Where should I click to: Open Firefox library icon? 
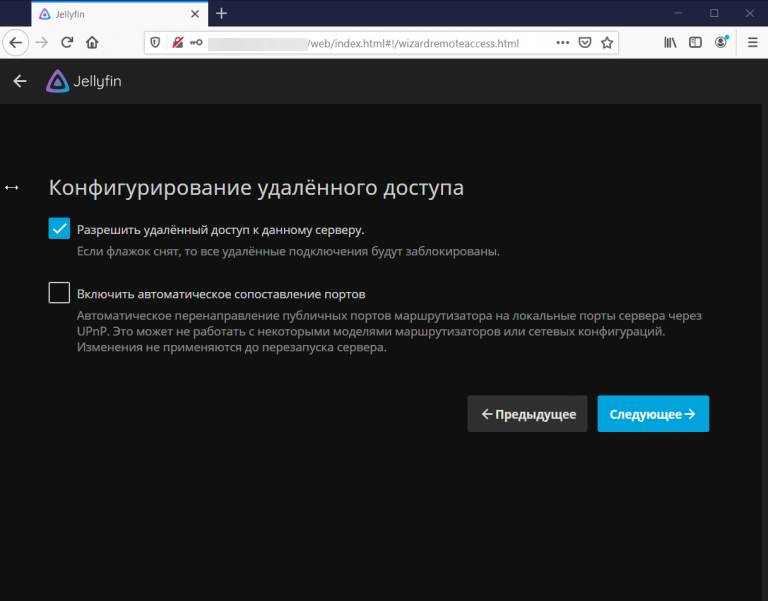(671, 43)
